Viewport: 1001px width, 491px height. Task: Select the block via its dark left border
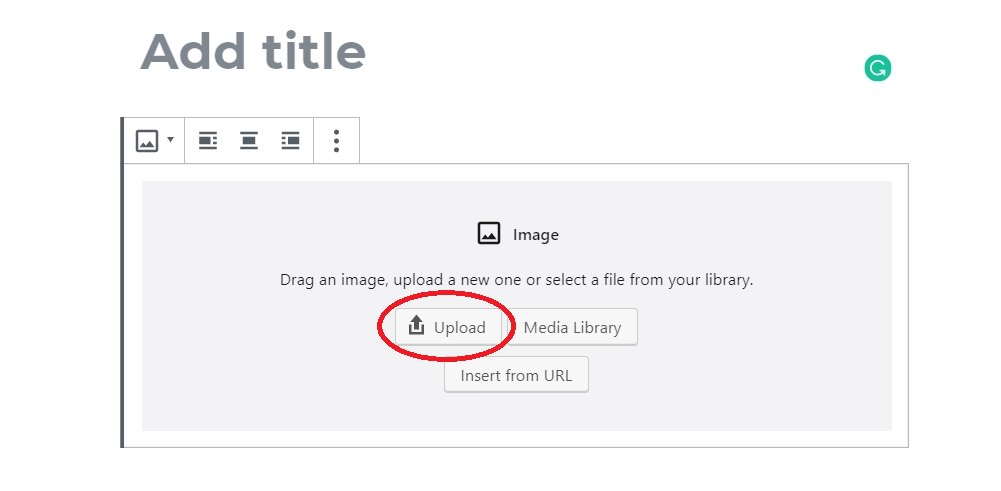tap(122, 300)
